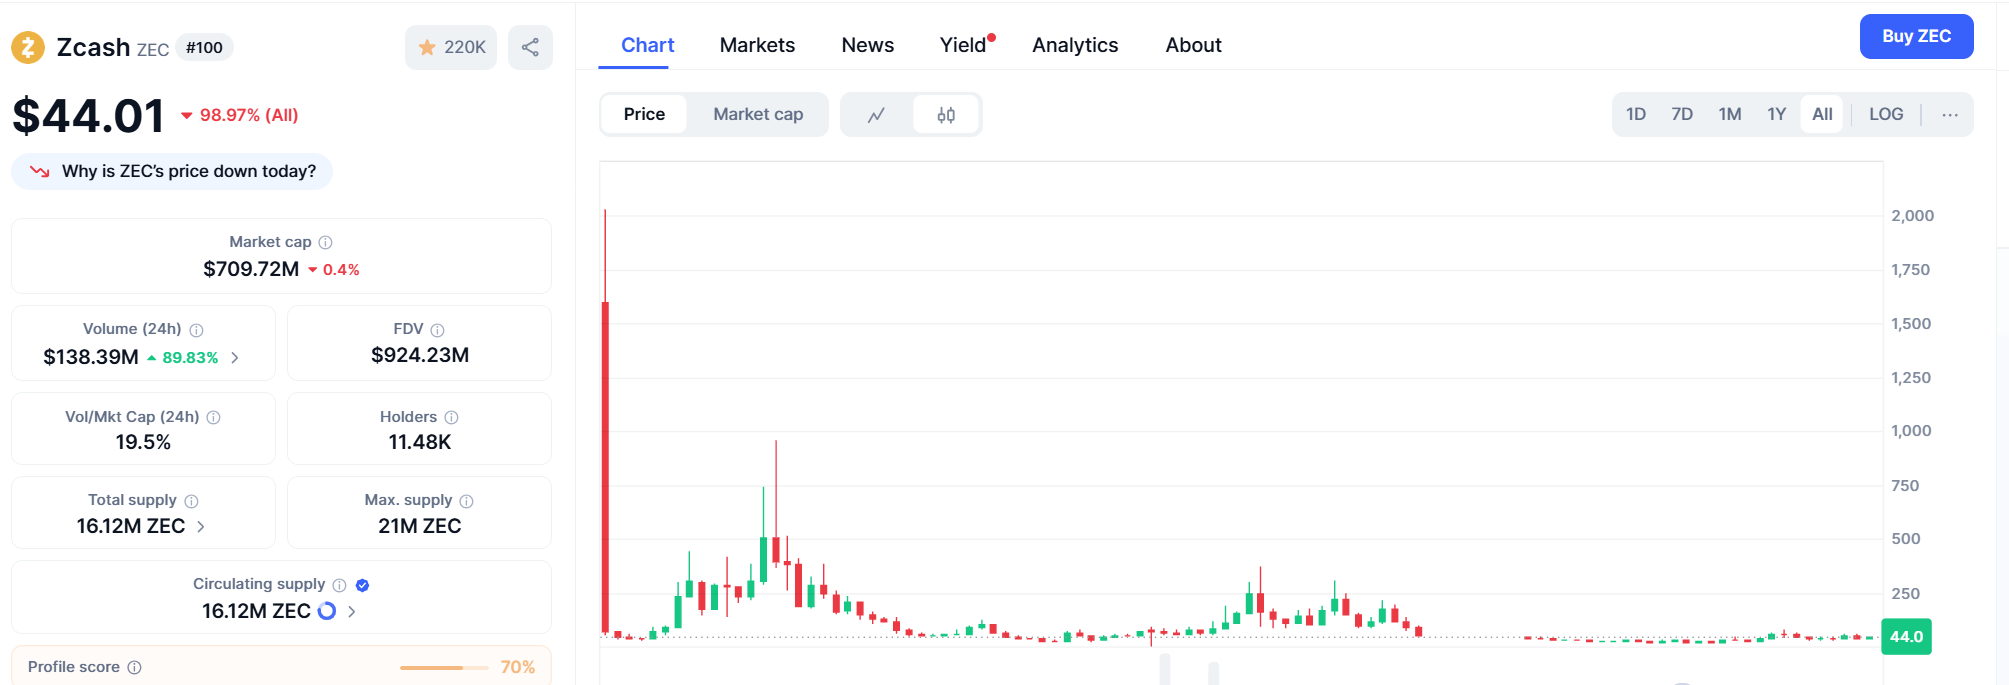Set chart range to 1M
This screenshot has height=685, width=2009.
click(1730, 114)
